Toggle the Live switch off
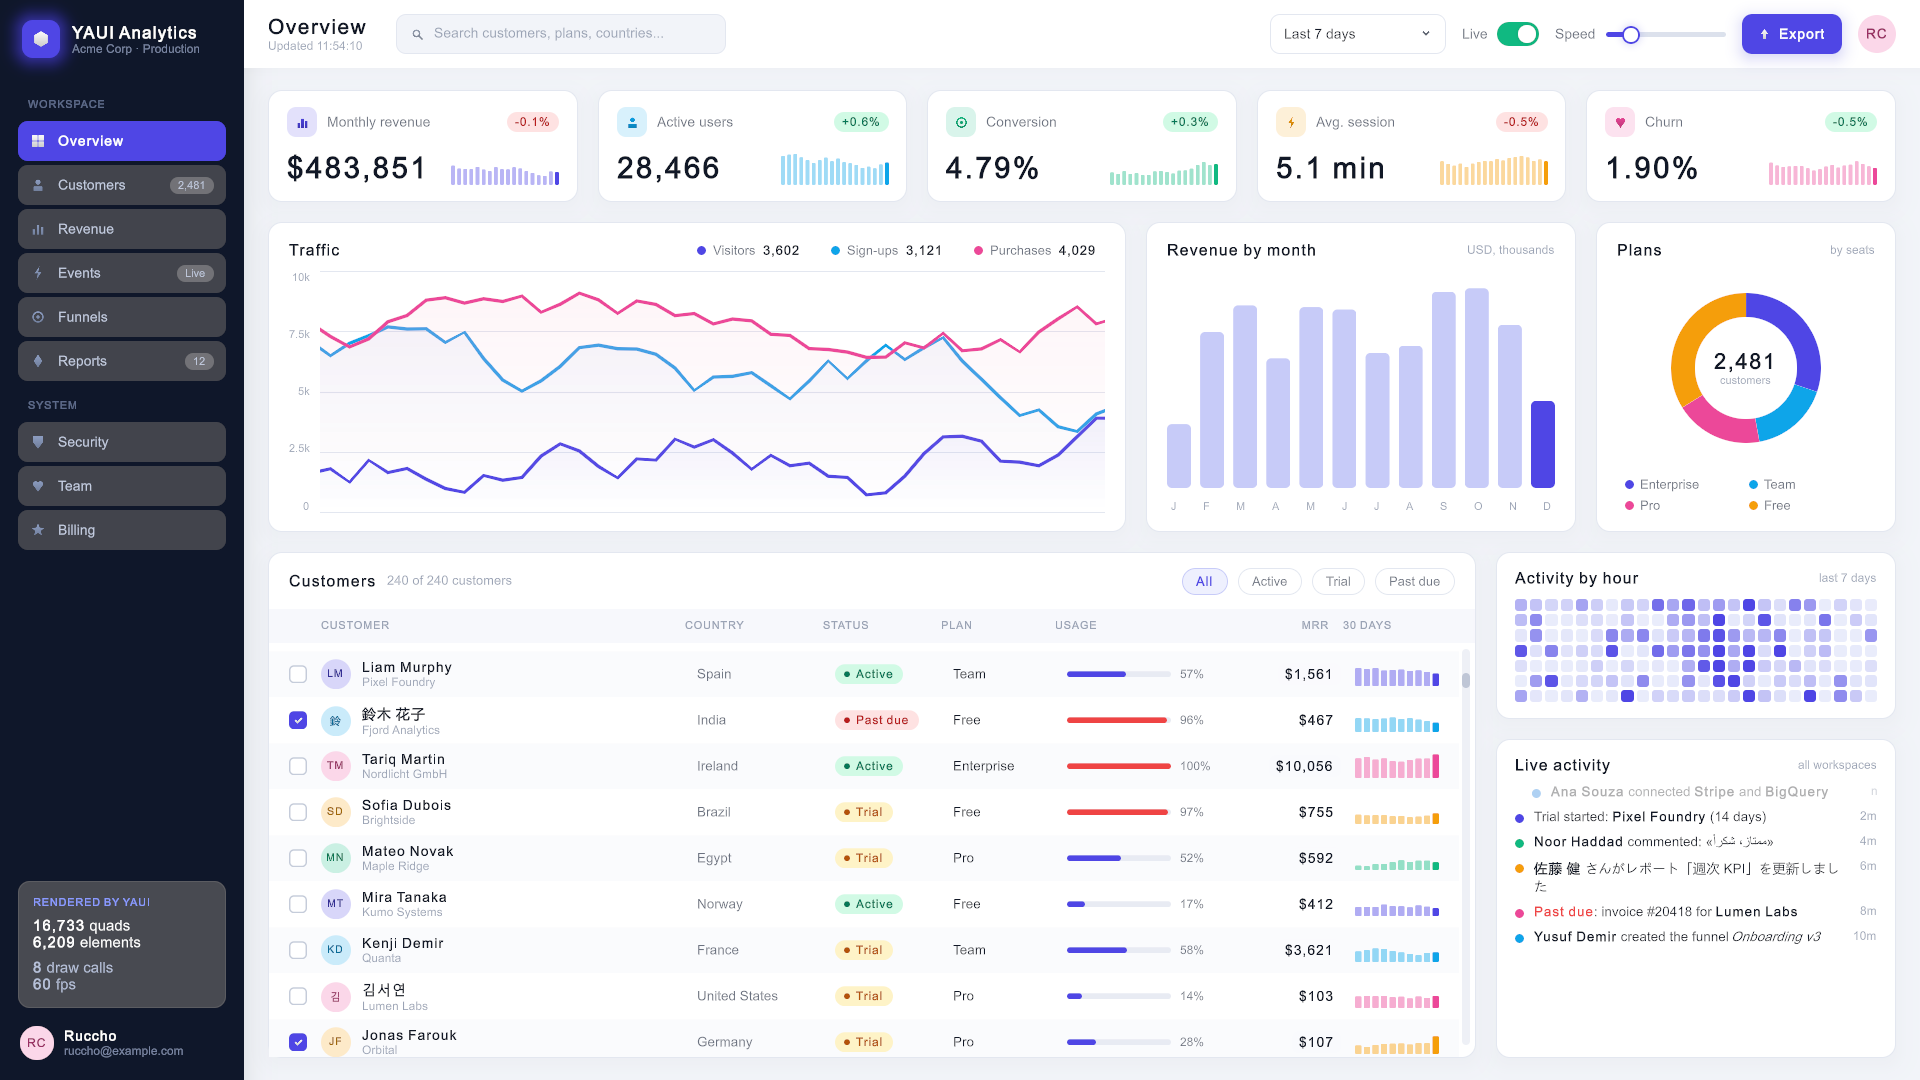1920x1080 pixels. (1517, 34)
